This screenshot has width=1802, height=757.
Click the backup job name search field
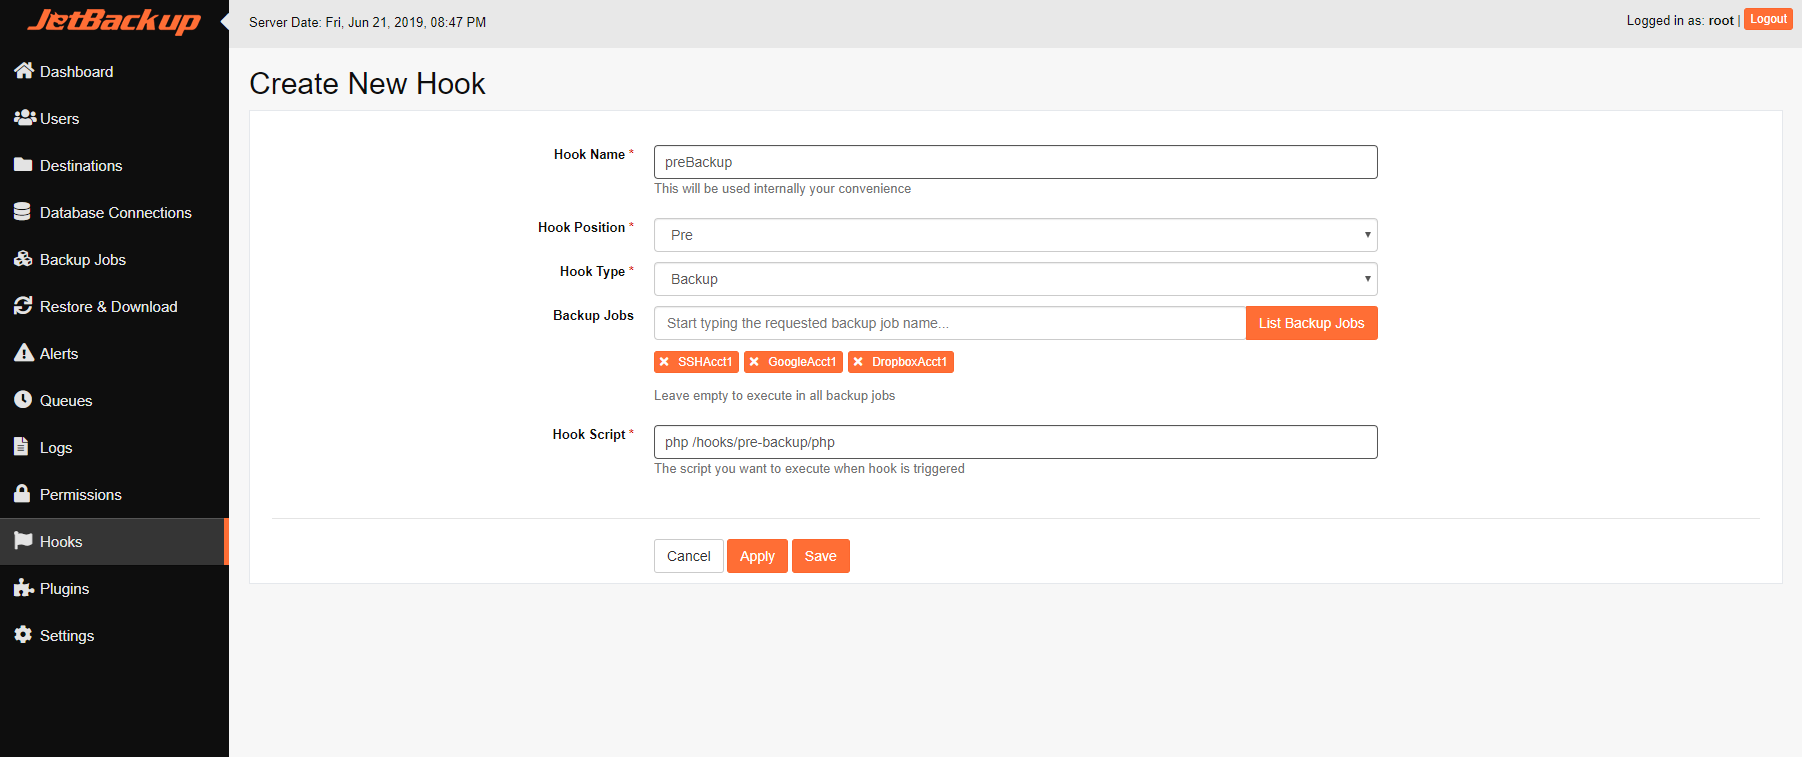click(x=949, y=323)
